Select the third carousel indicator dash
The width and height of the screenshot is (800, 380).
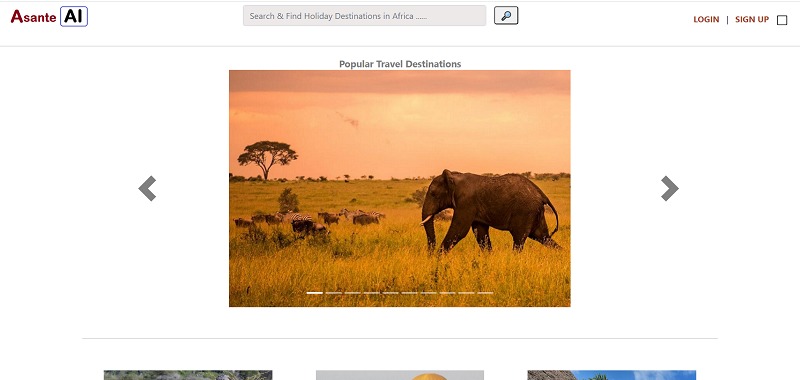point(353,293)
